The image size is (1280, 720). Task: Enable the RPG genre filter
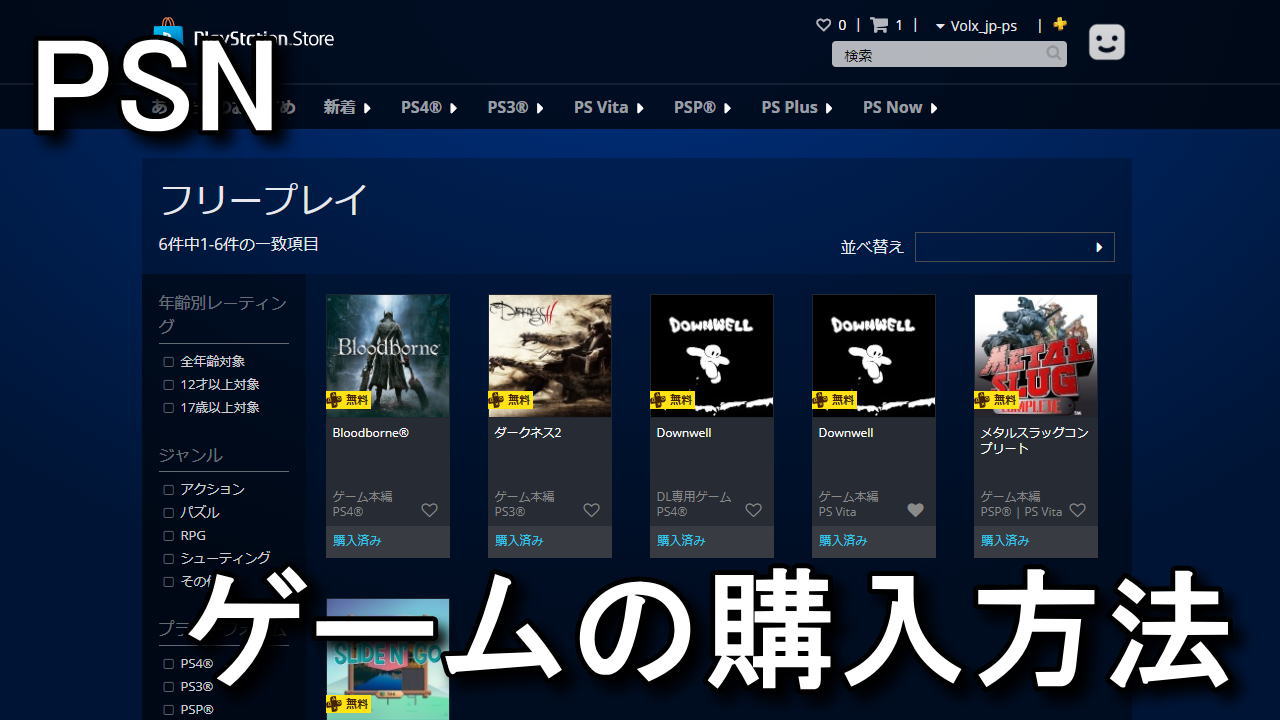tap(169, 536)
